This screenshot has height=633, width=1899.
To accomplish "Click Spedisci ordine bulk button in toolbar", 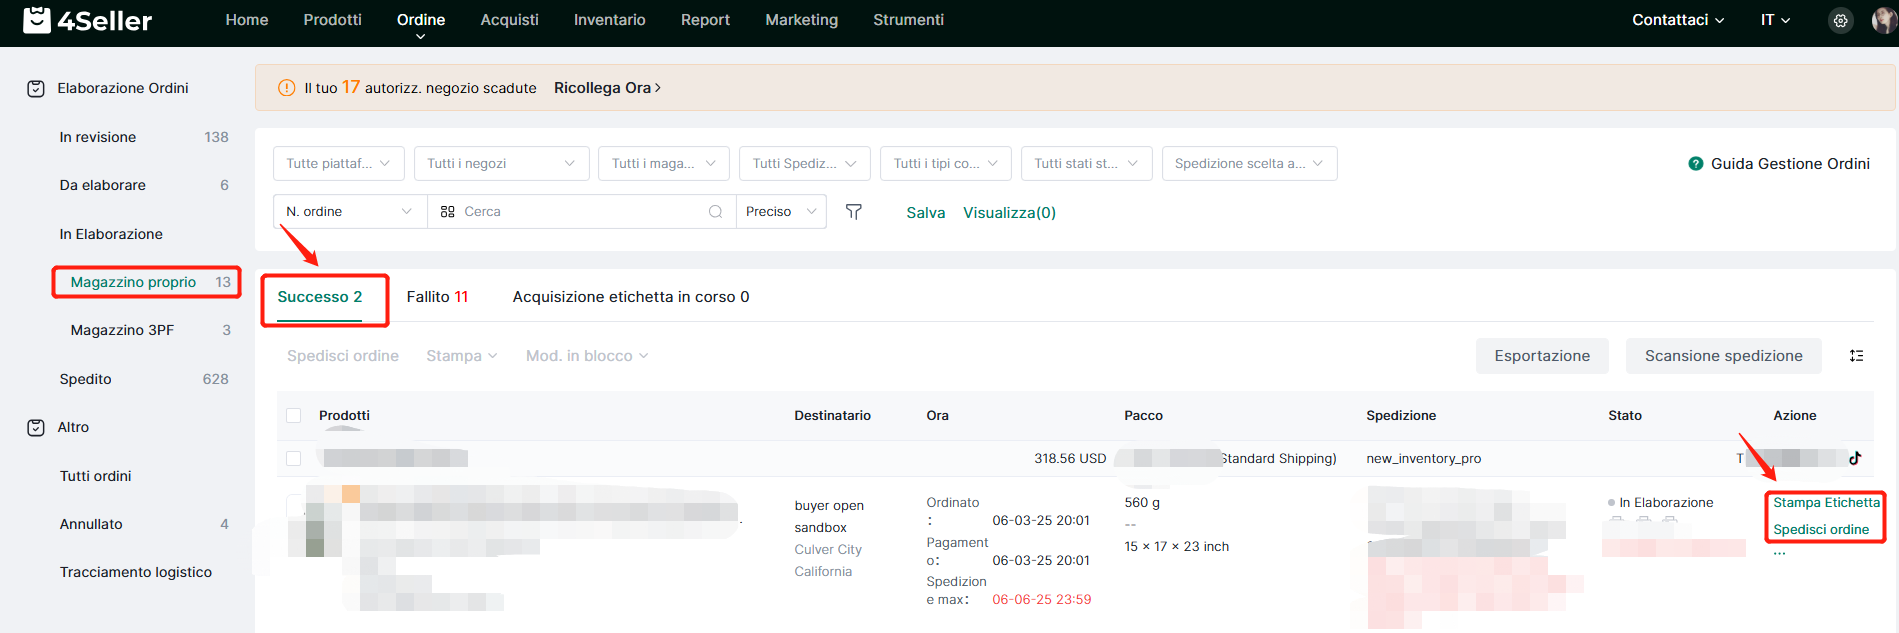I will (x=343, y=356).
